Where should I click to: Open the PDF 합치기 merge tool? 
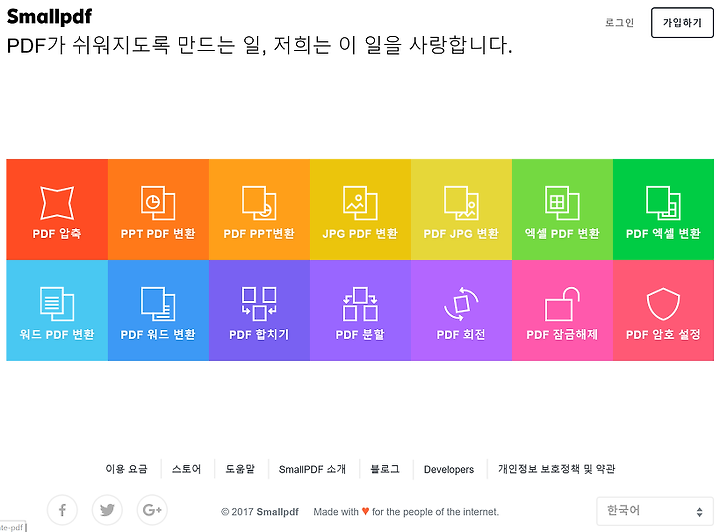[259, 310]
